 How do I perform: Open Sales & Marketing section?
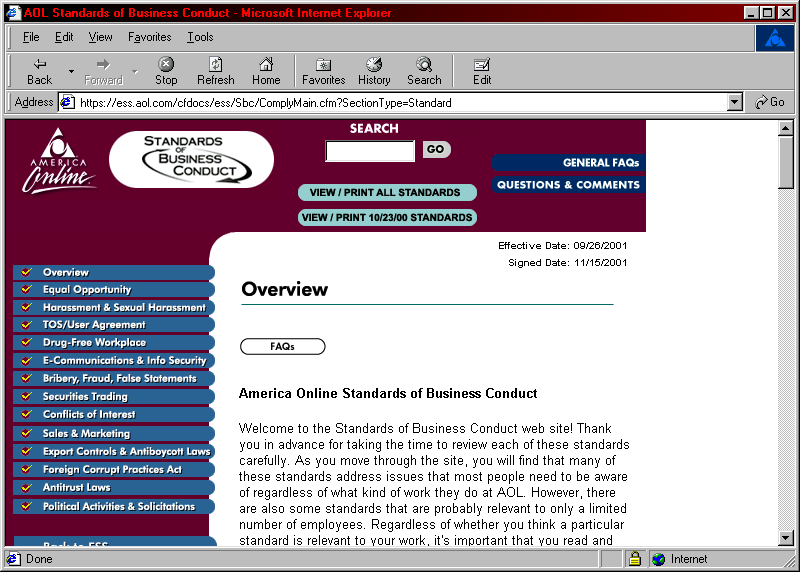coord(113,434)
